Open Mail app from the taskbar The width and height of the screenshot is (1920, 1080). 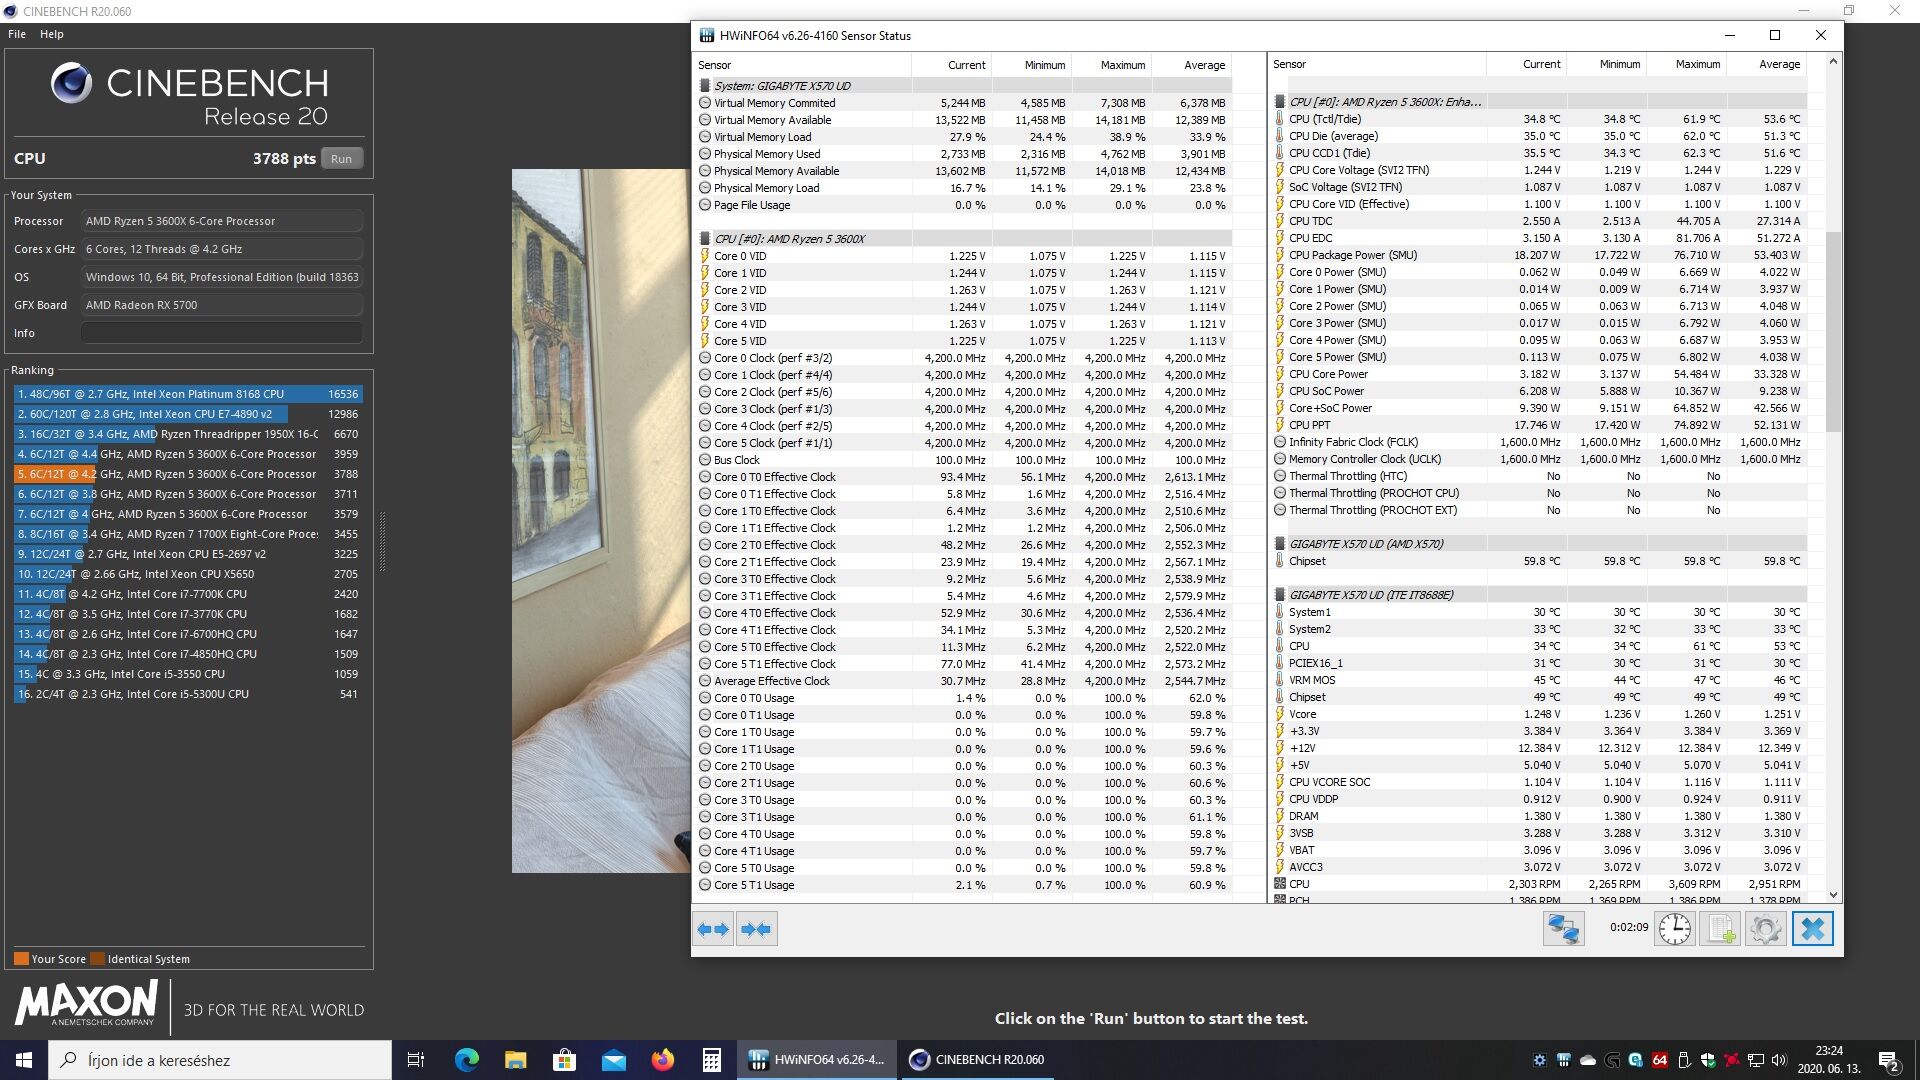coord(613,1060)
